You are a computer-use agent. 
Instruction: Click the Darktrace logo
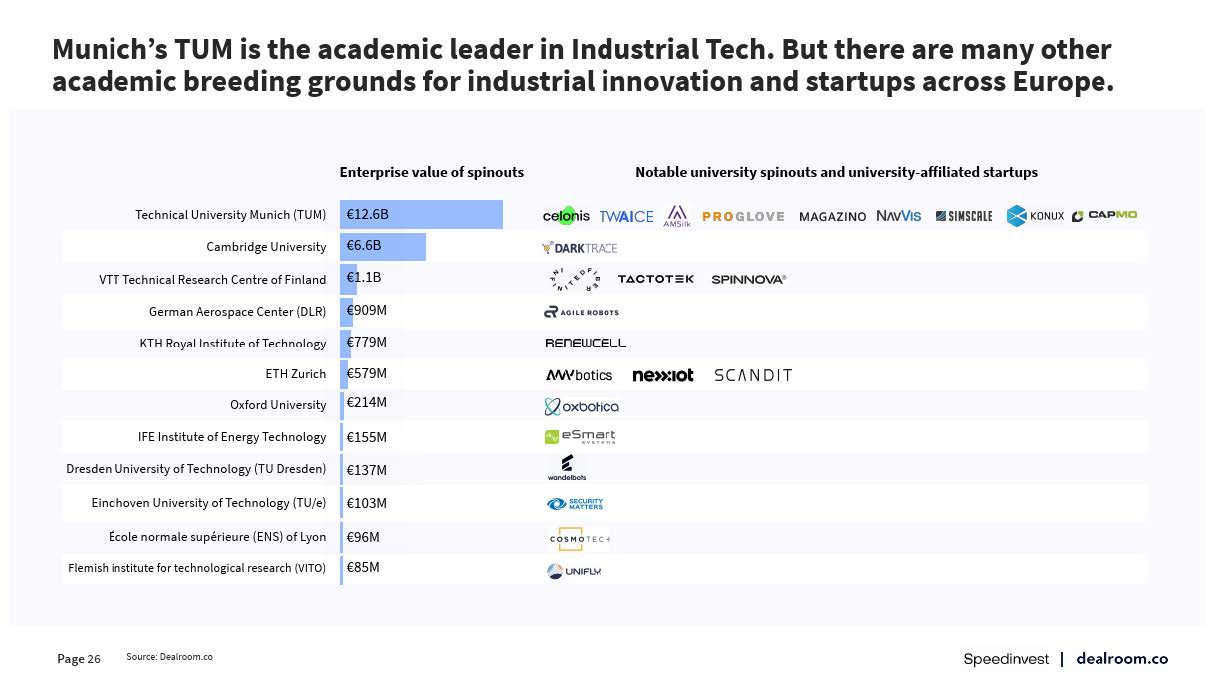579,247
